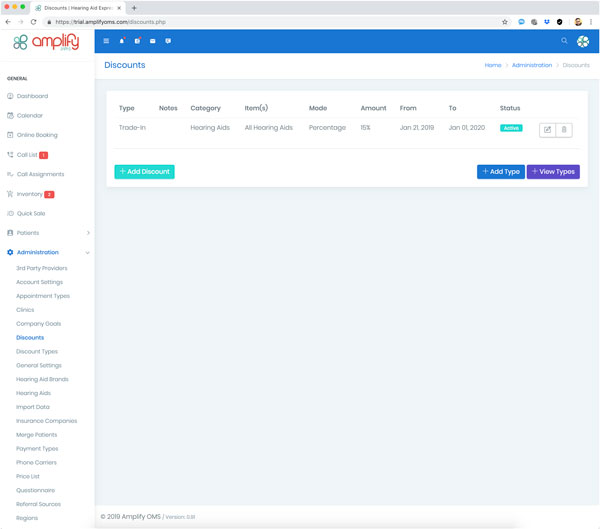
Task: Click the Active status badge
Action: (x=511, y=128)
